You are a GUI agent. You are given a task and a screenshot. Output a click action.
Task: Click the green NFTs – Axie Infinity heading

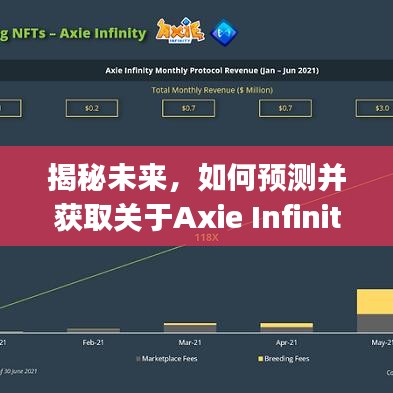click(73, 33)
